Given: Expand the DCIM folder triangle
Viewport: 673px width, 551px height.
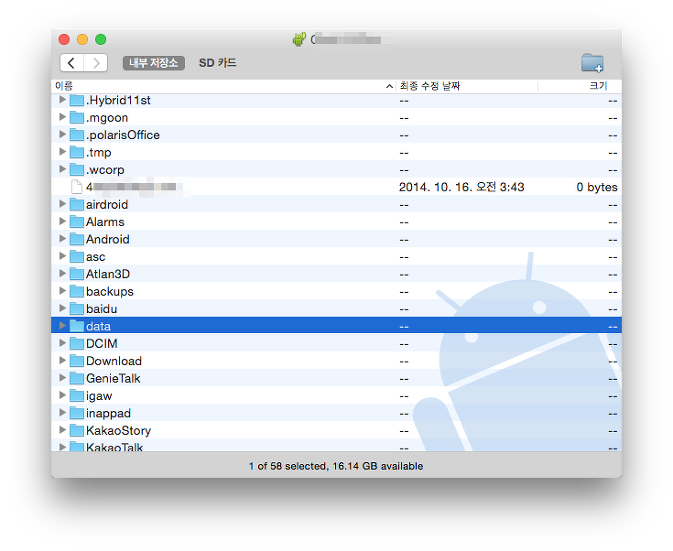Looking at the screenshot, I should [62, 343].
